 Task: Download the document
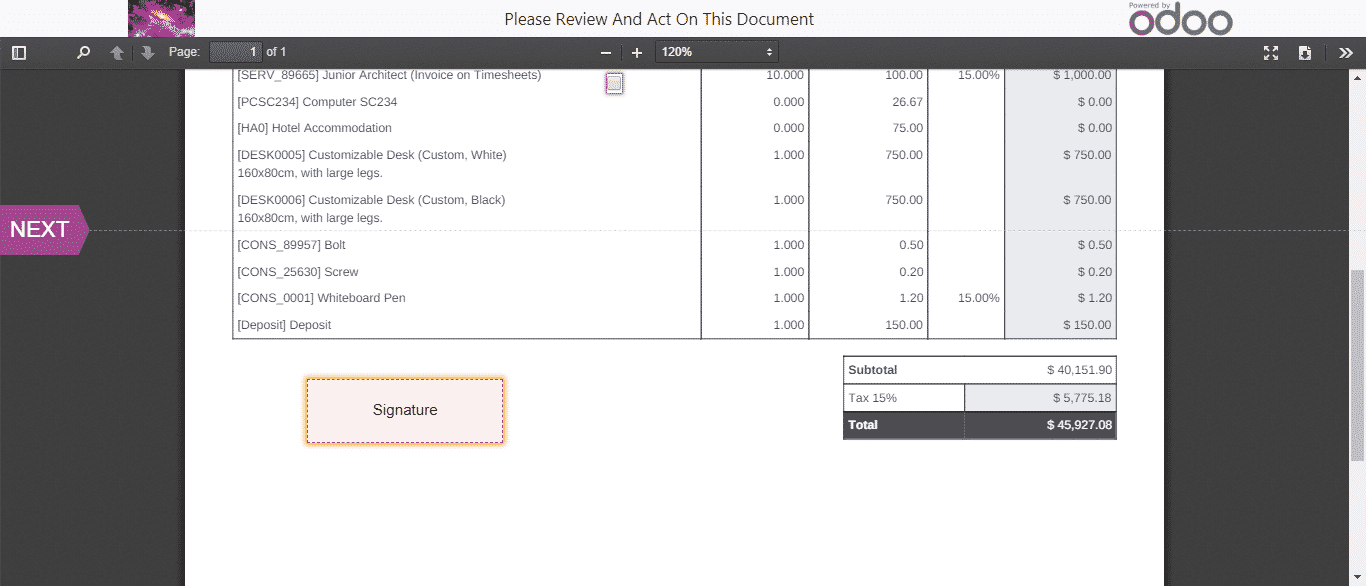[1305, 53]
